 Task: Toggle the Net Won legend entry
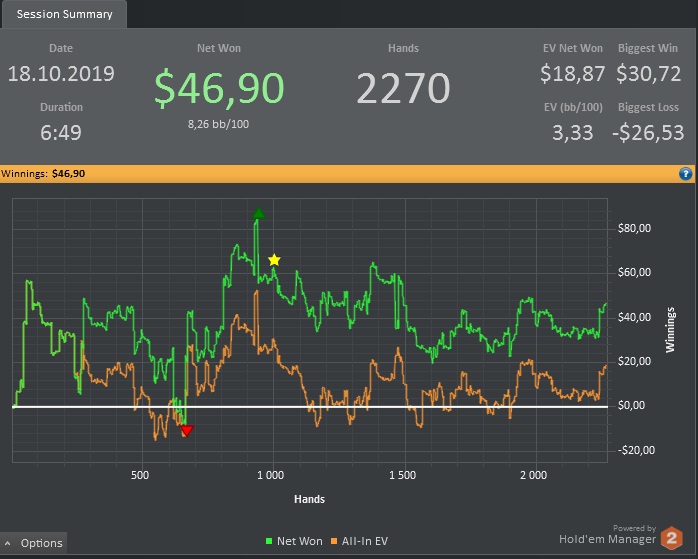[294, 541]
